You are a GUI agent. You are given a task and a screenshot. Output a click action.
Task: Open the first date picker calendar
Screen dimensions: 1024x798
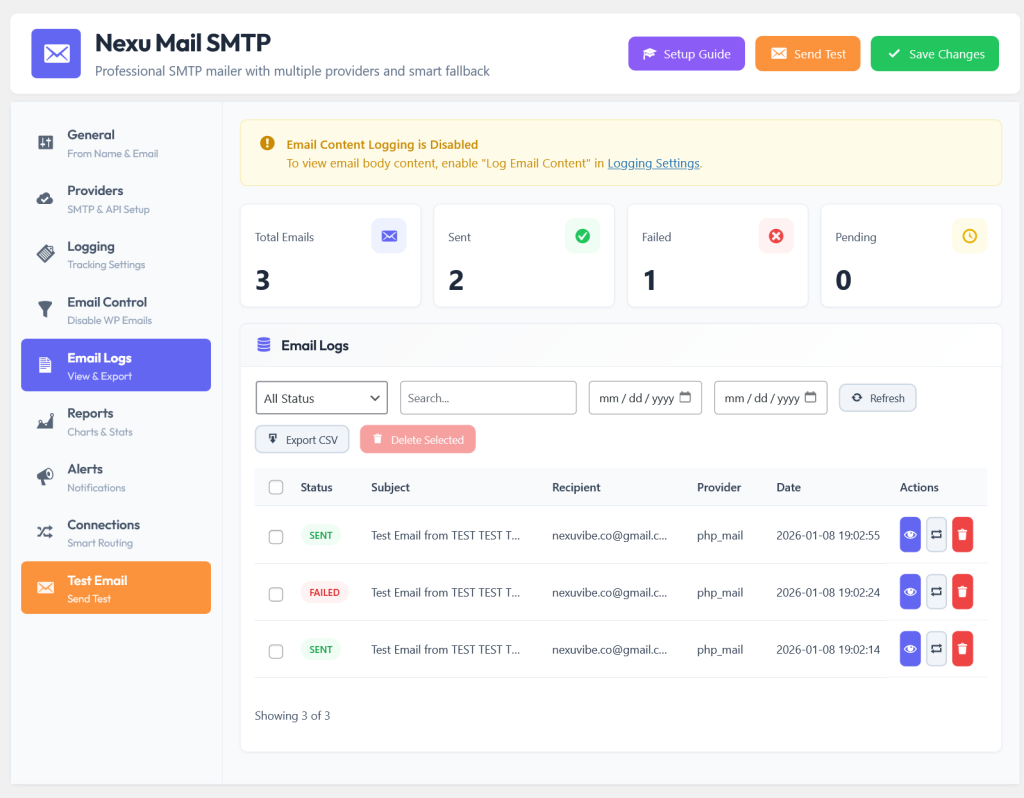click(685, 397)
